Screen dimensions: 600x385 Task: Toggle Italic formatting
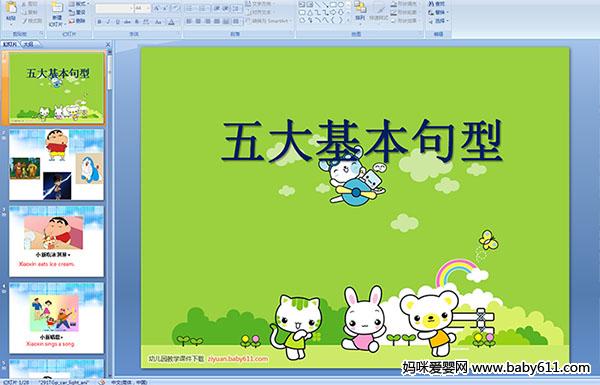108,22
